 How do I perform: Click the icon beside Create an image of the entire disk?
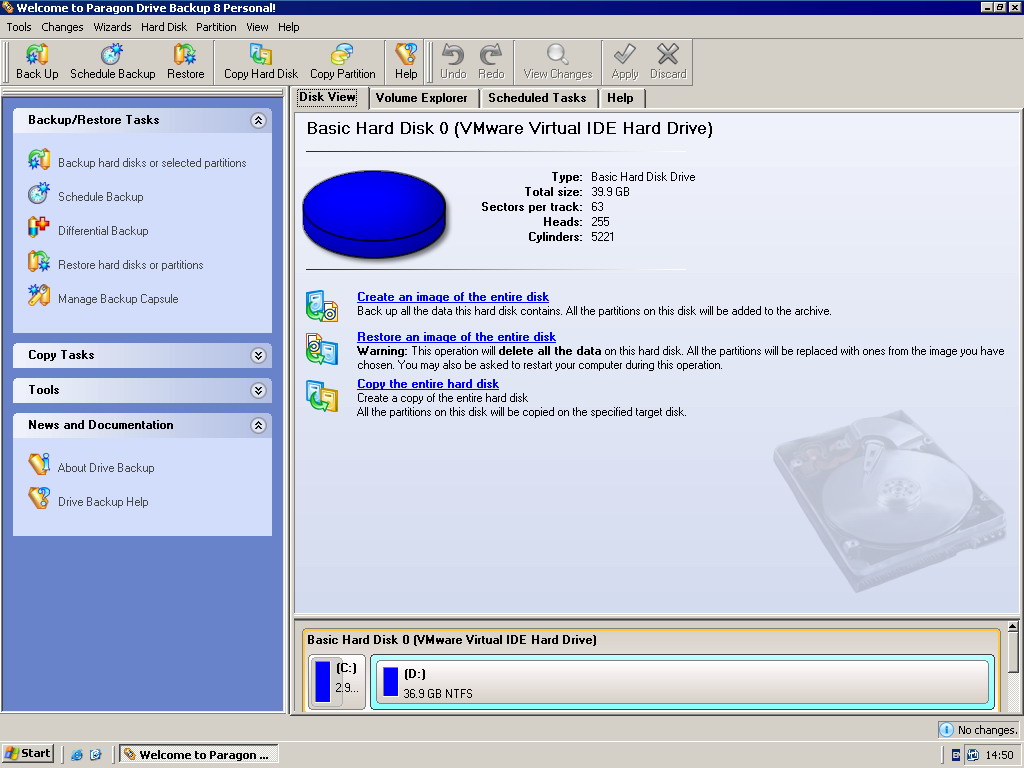(x=322, y=306)
